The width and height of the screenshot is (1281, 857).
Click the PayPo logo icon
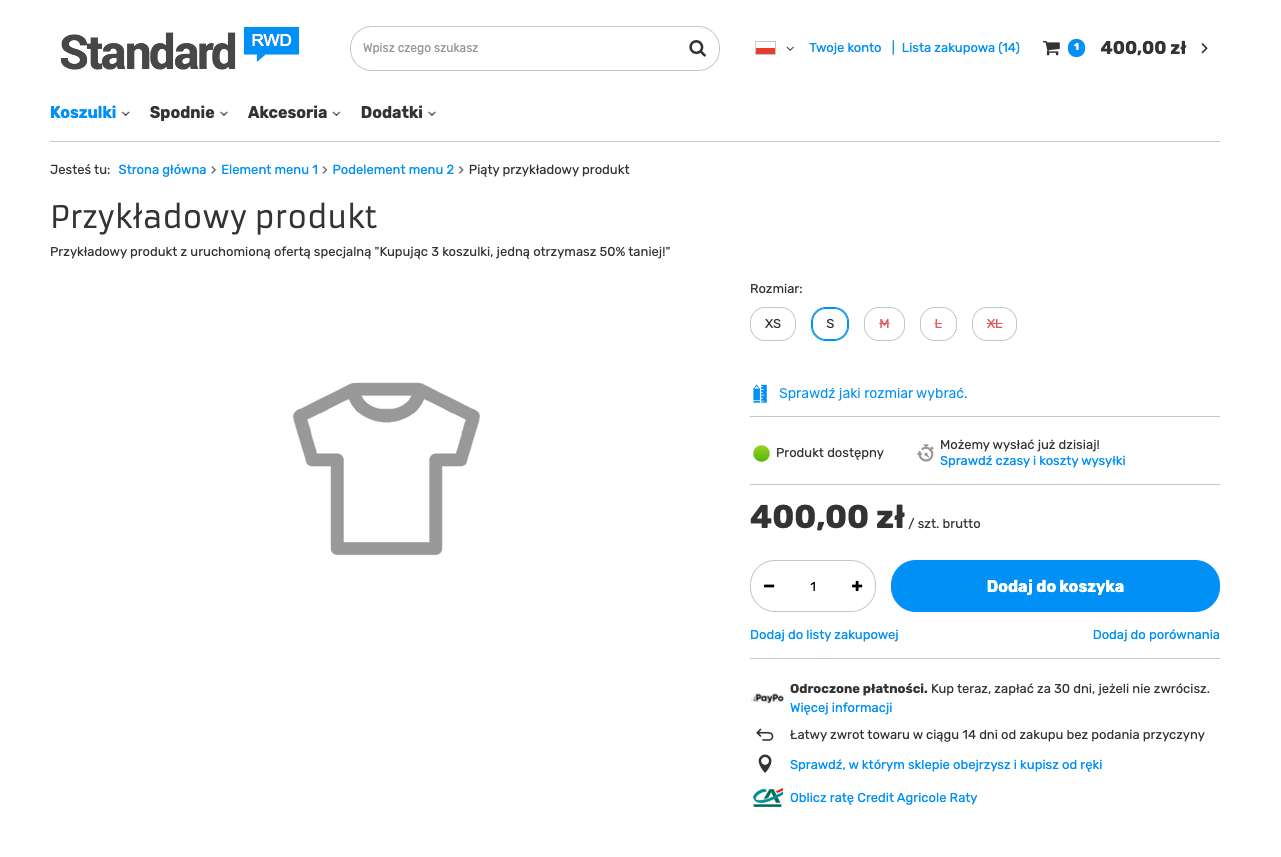[767, 698]
